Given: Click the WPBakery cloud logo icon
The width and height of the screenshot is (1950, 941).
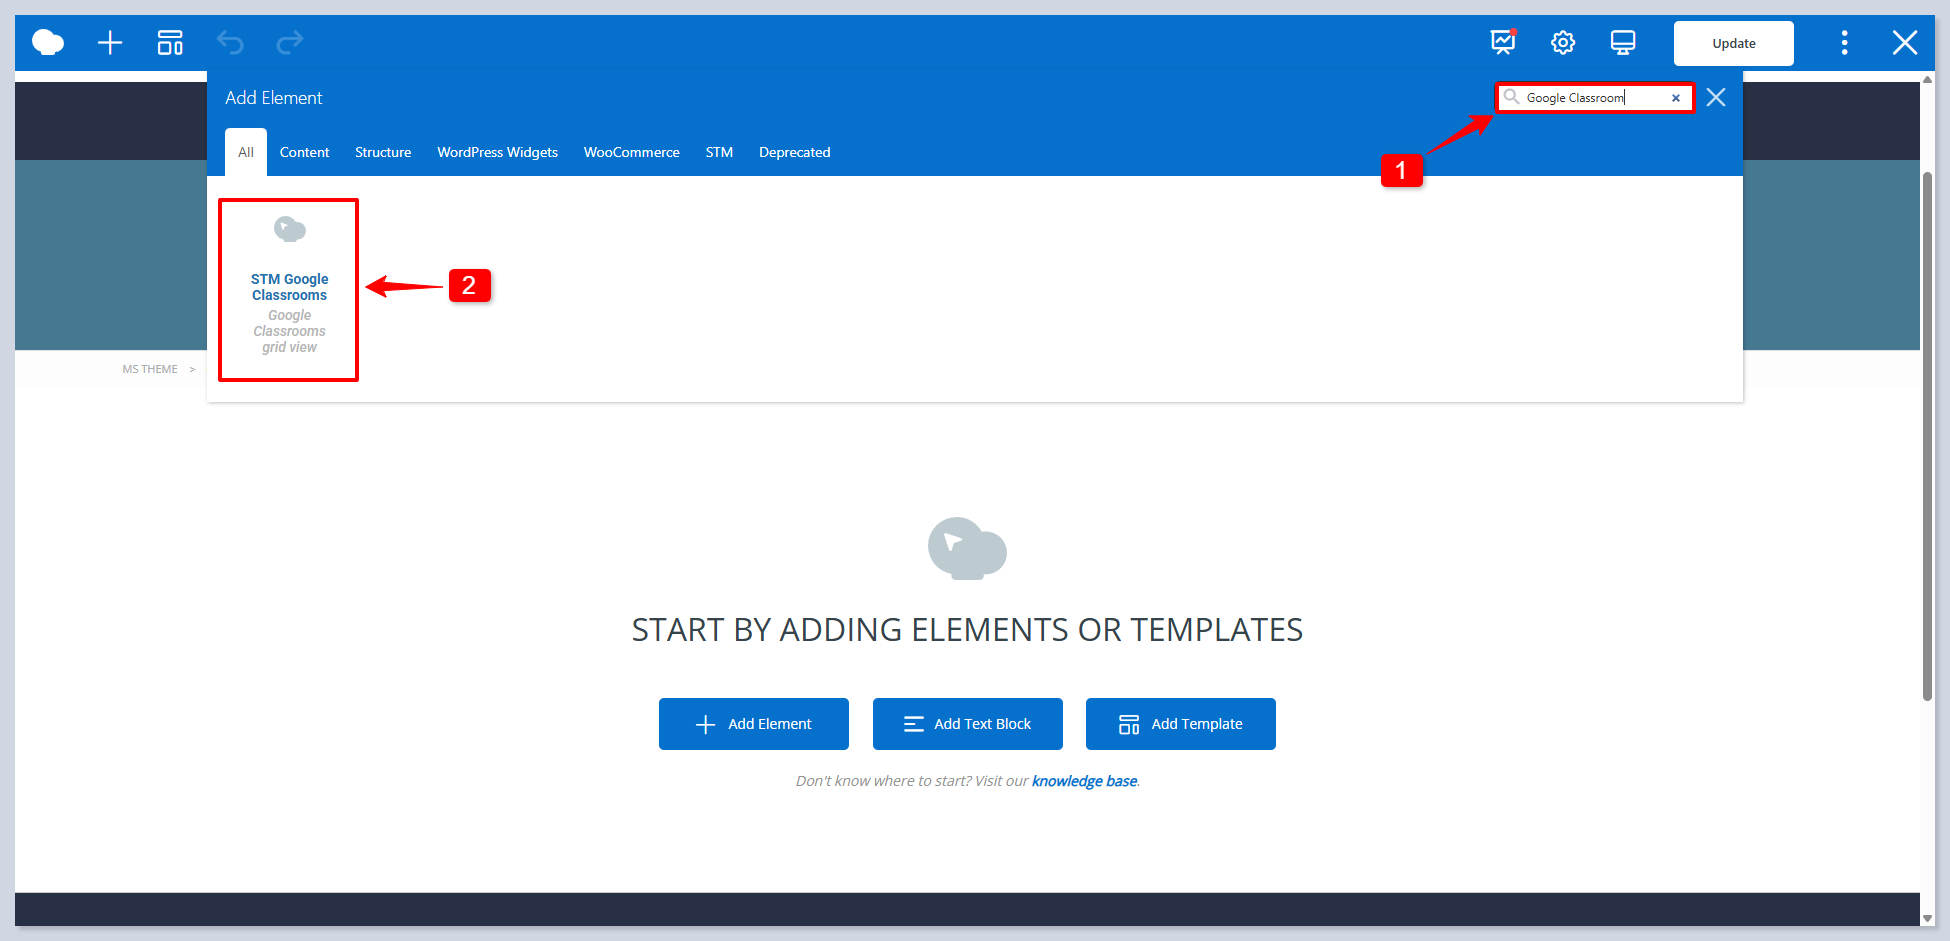Looking at the screenshot, I should pyautogui.click(x=48, y=43).
